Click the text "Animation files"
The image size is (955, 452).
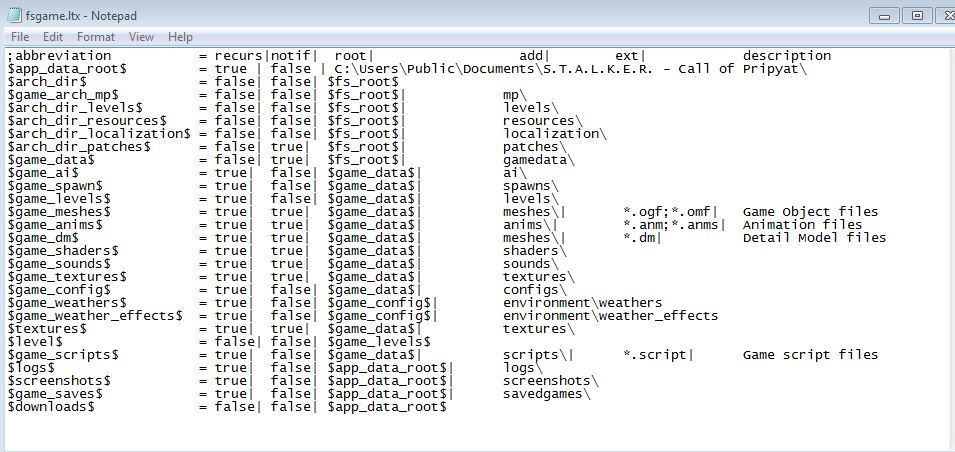click(x=803, y=225)
